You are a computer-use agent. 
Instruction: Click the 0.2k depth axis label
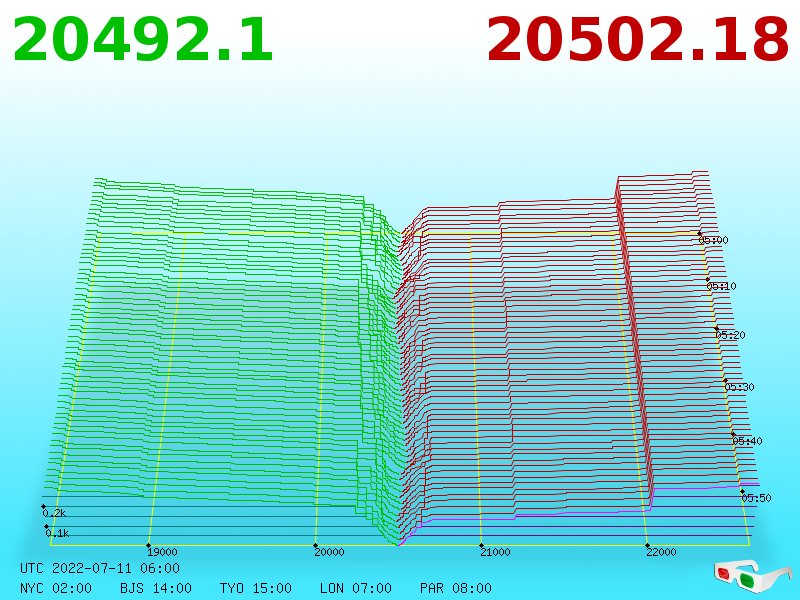tap(55, 513)
